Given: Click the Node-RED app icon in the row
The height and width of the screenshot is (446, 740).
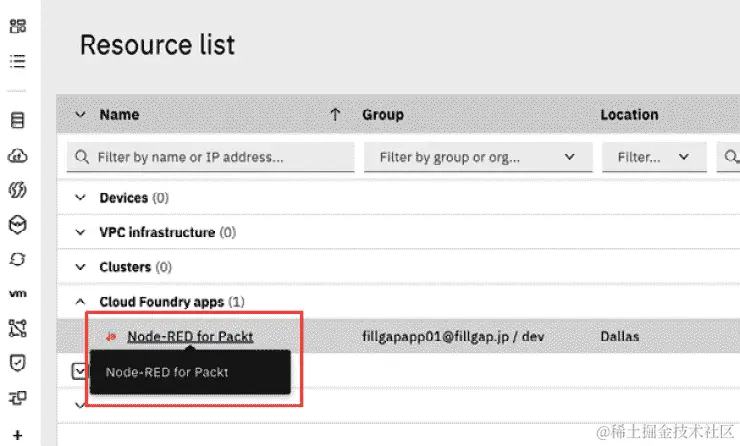Looking at the screenshot, I should click(111, 337).
